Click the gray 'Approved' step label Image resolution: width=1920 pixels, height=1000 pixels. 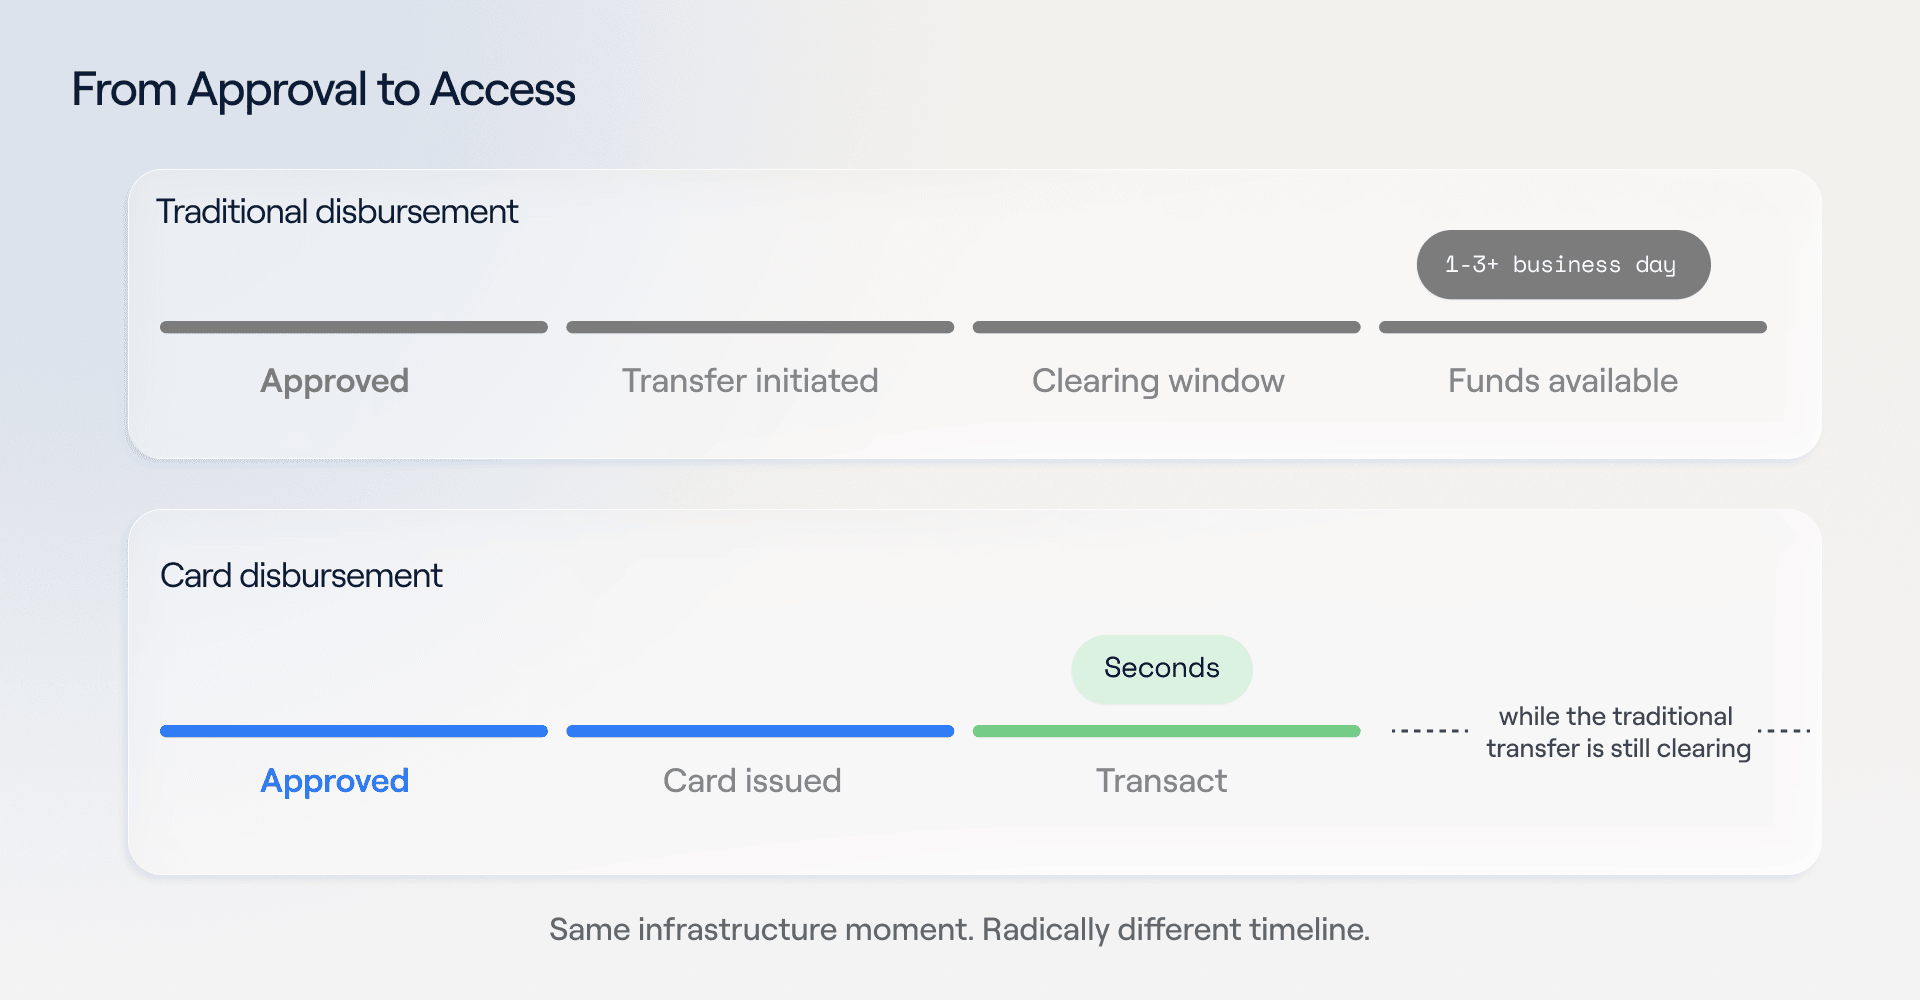pyautogui.click(x=335, y=381)
